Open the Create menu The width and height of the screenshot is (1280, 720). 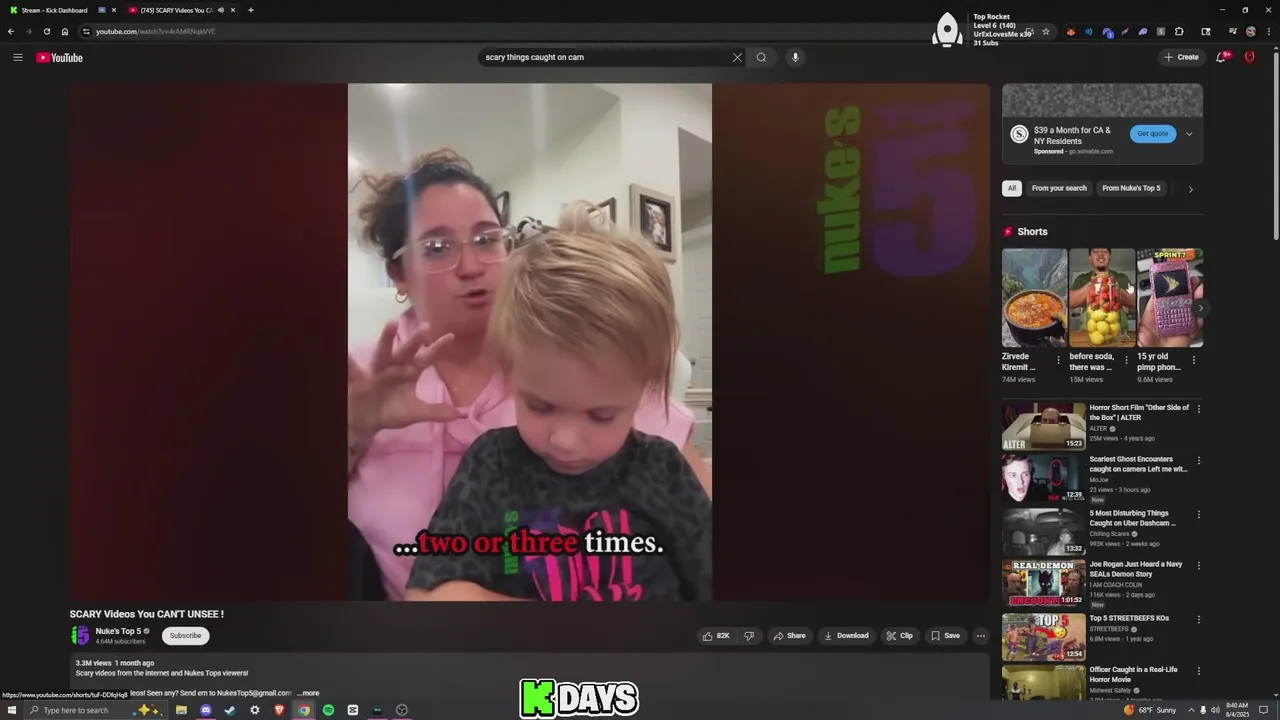click(1181, 57)
